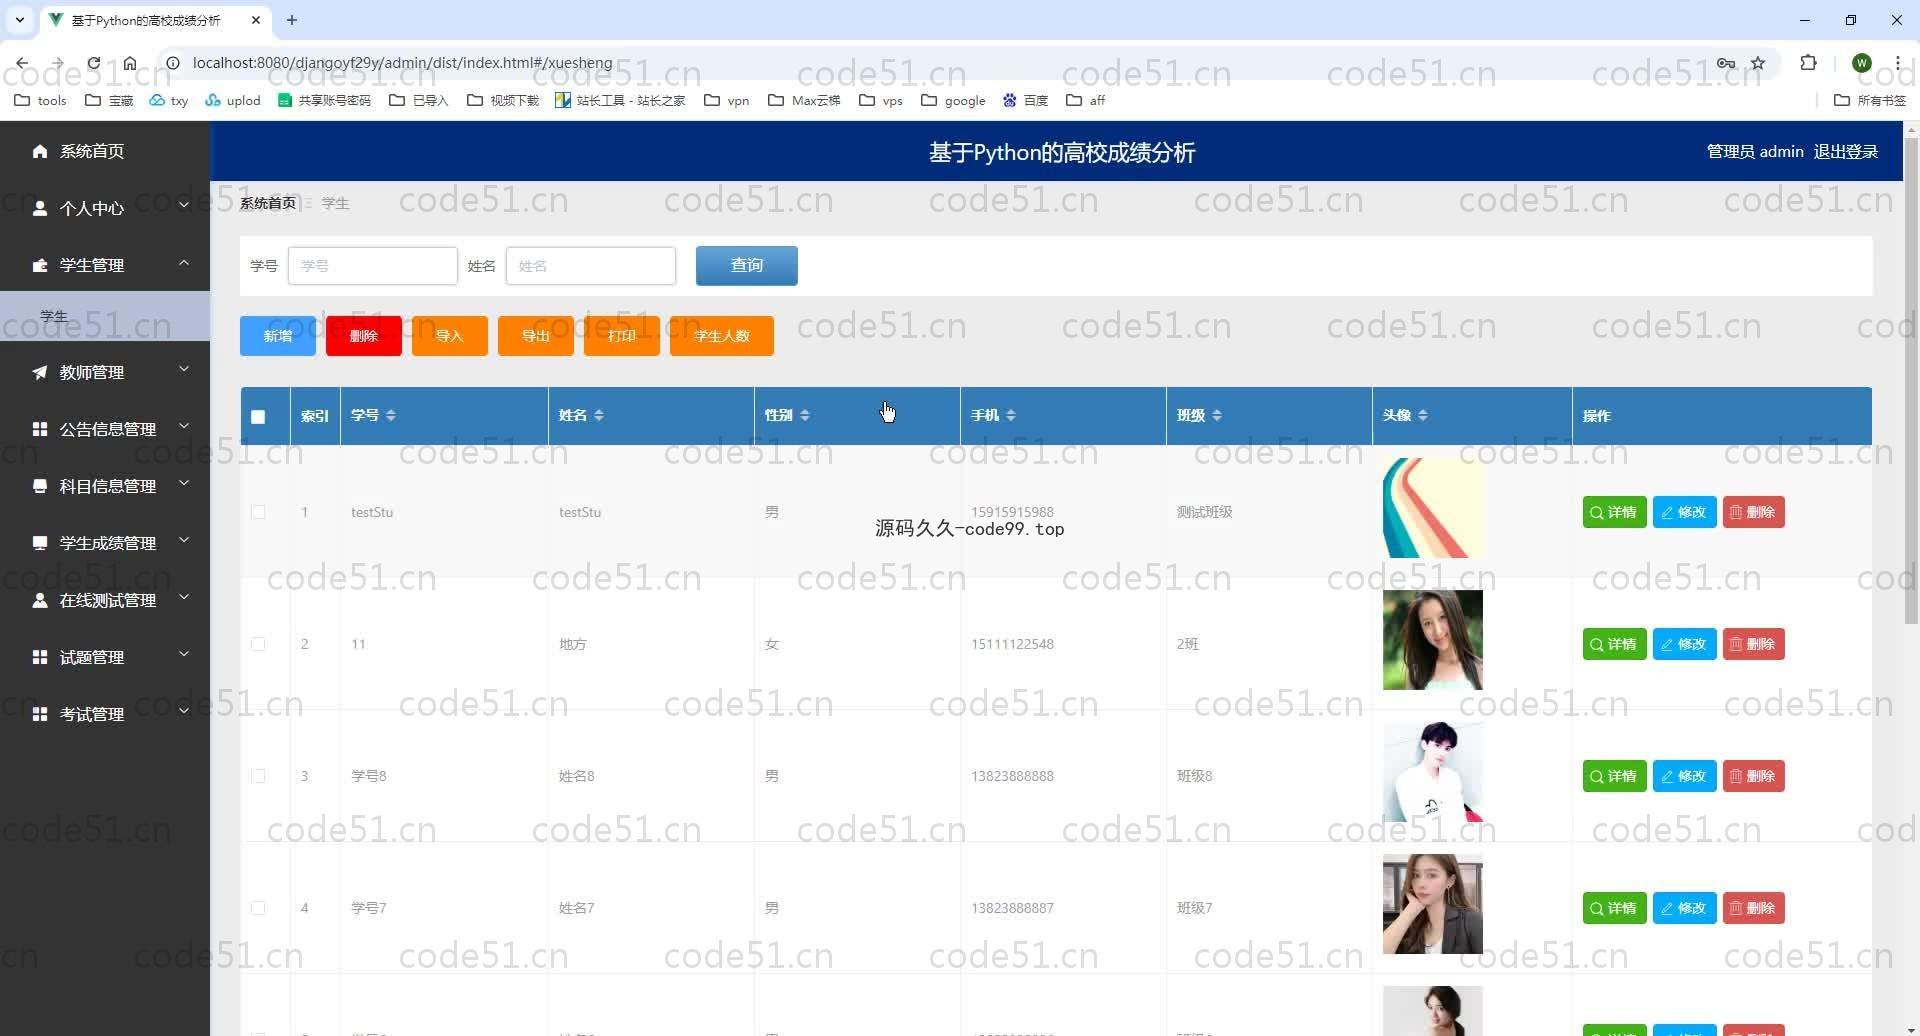Click the 学生人数 button
This screenshot has height=1036, width=1920.
pos(722,336)
